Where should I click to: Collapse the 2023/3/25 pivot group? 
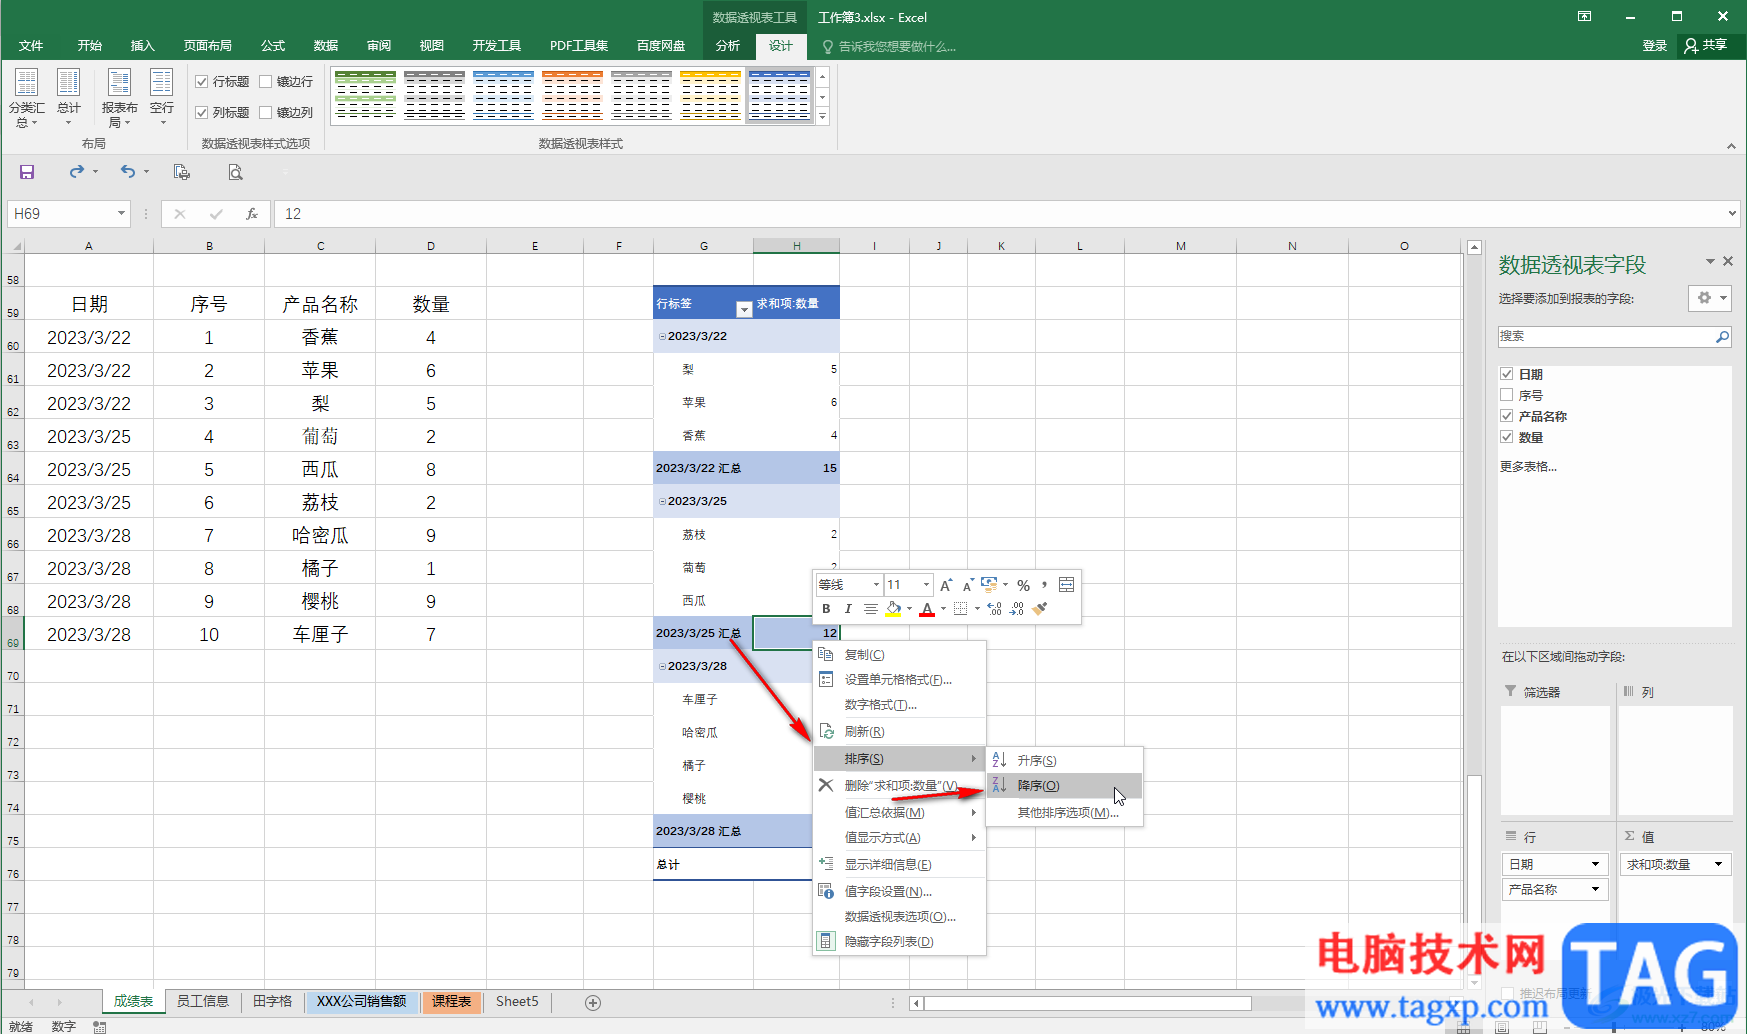[x=662, y=502]
